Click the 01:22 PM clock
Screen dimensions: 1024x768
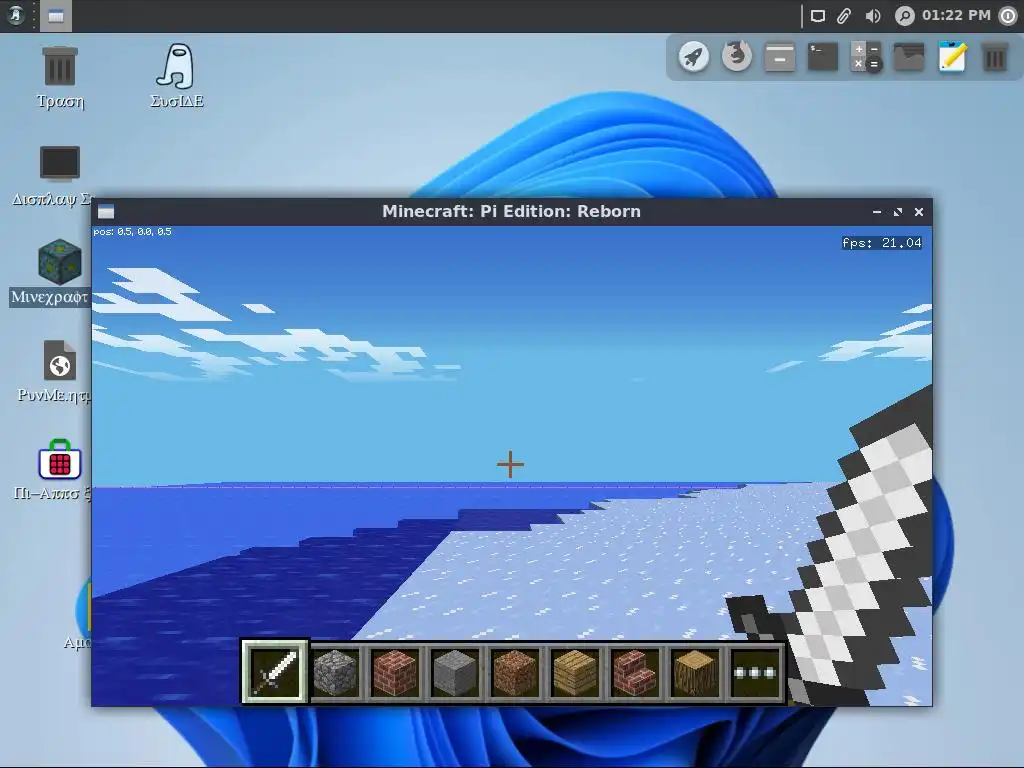956,15
